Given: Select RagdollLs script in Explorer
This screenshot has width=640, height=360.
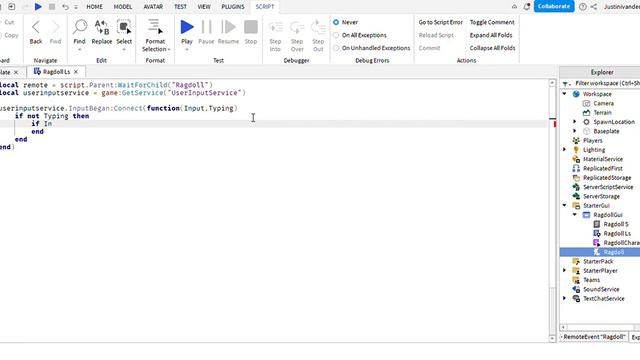Looking at the screenshot, I should coord(617,233).
